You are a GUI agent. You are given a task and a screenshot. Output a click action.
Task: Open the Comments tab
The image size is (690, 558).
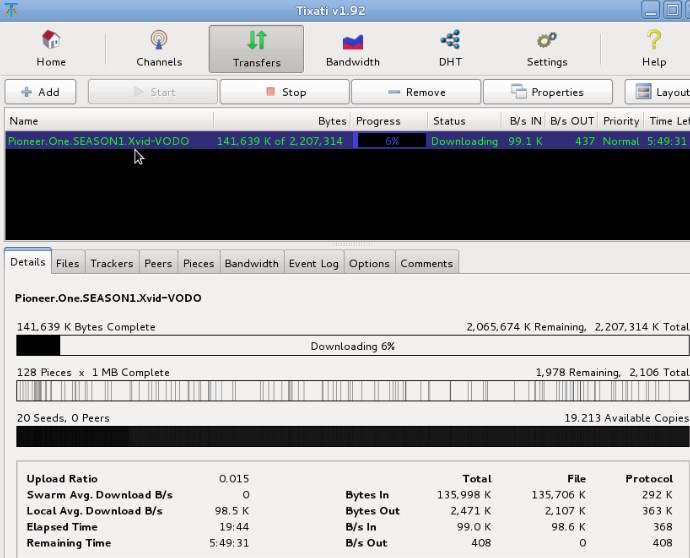426,264
